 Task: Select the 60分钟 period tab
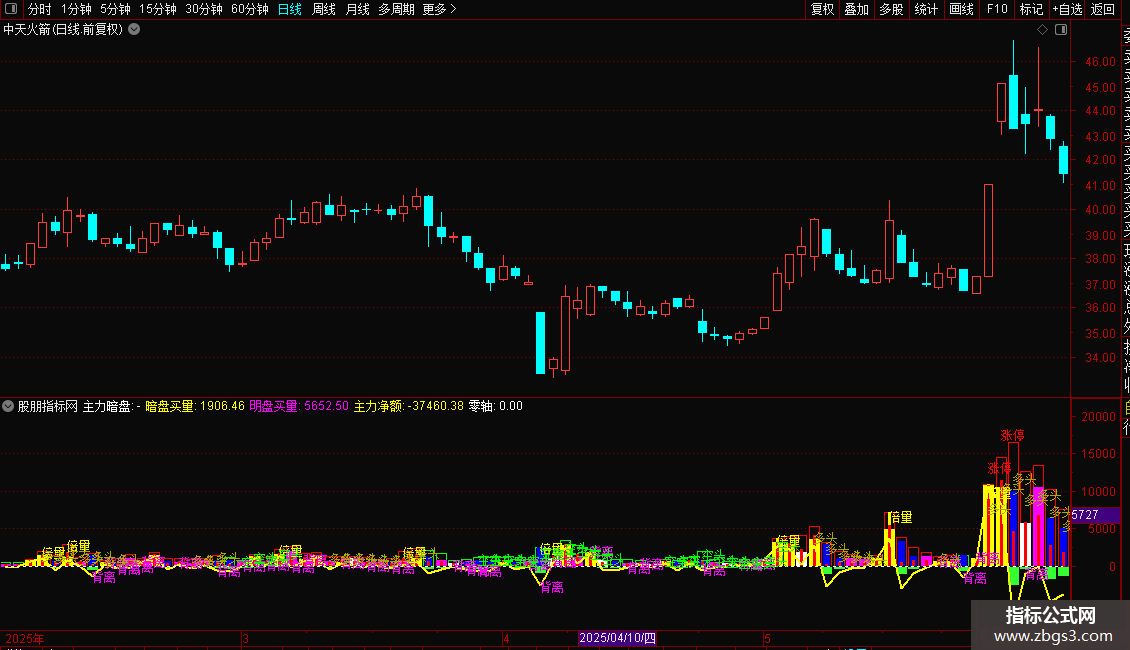tap(250, 9)
